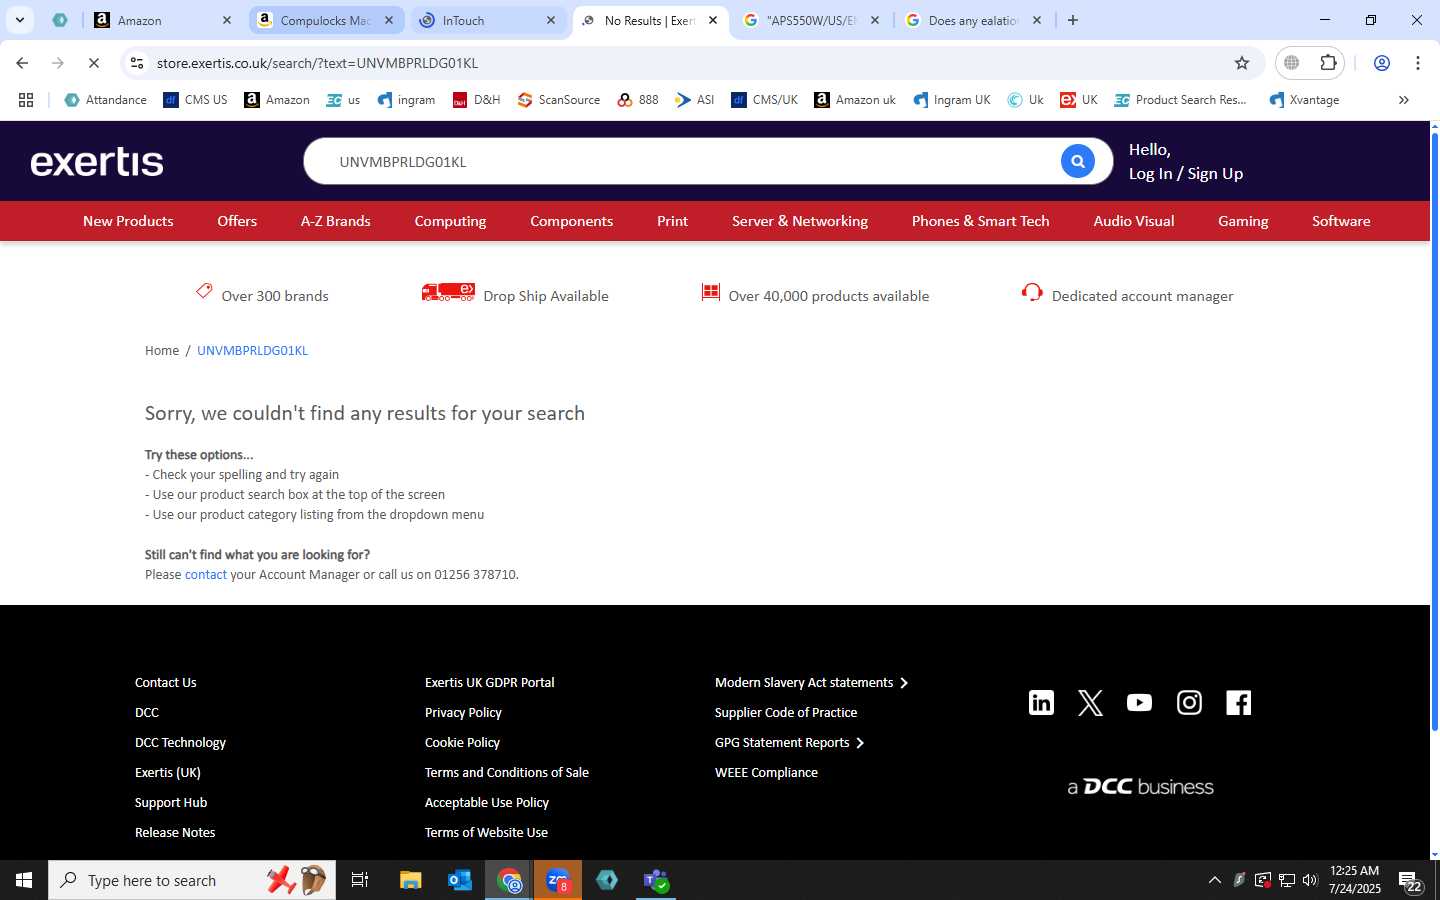Open tab search dropdown arrow
Screen dimensions: 1440x900
[x=19, y=20]
